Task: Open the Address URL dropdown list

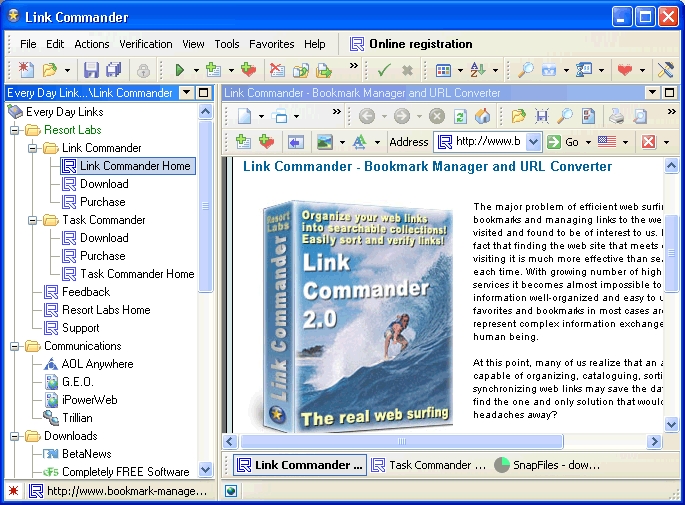Action: (x=533, y=142)
